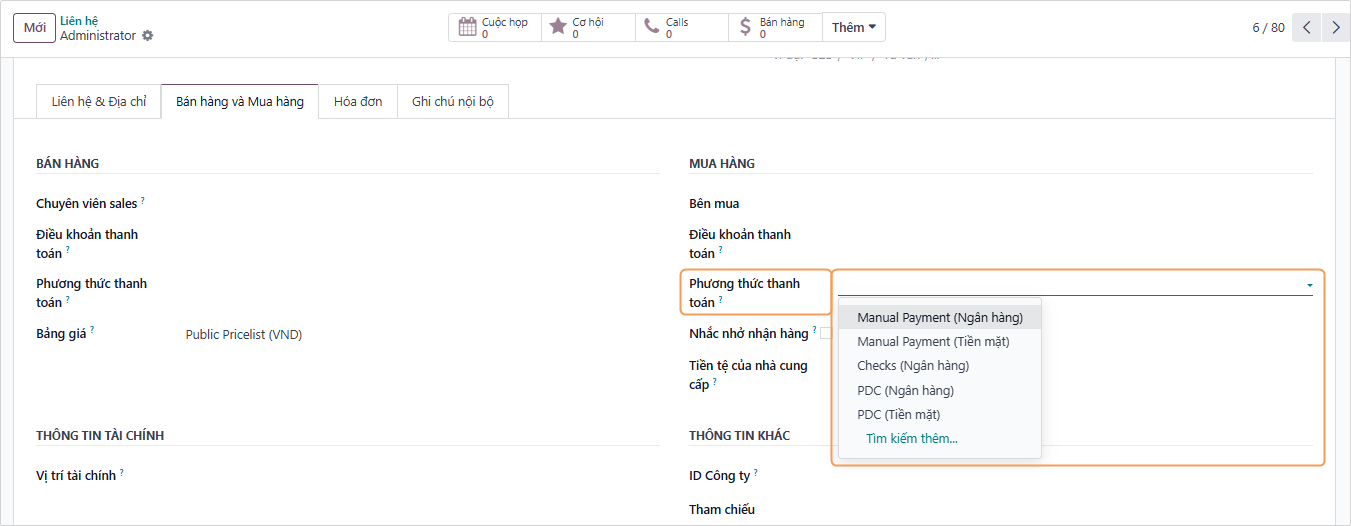Go to next record arrow
Screen dimensions: 1351x526
pyautogui.click(x=1336, y=28)
